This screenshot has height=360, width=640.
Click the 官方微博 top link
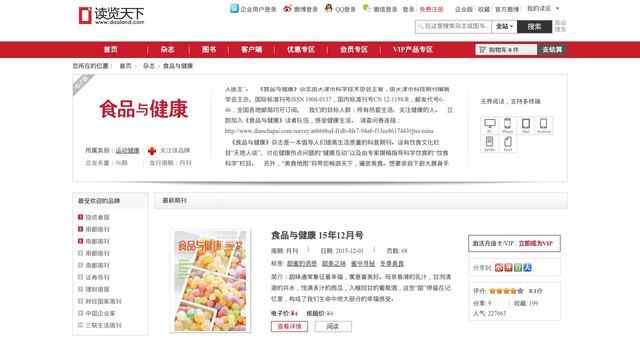(x=507, y=9)
